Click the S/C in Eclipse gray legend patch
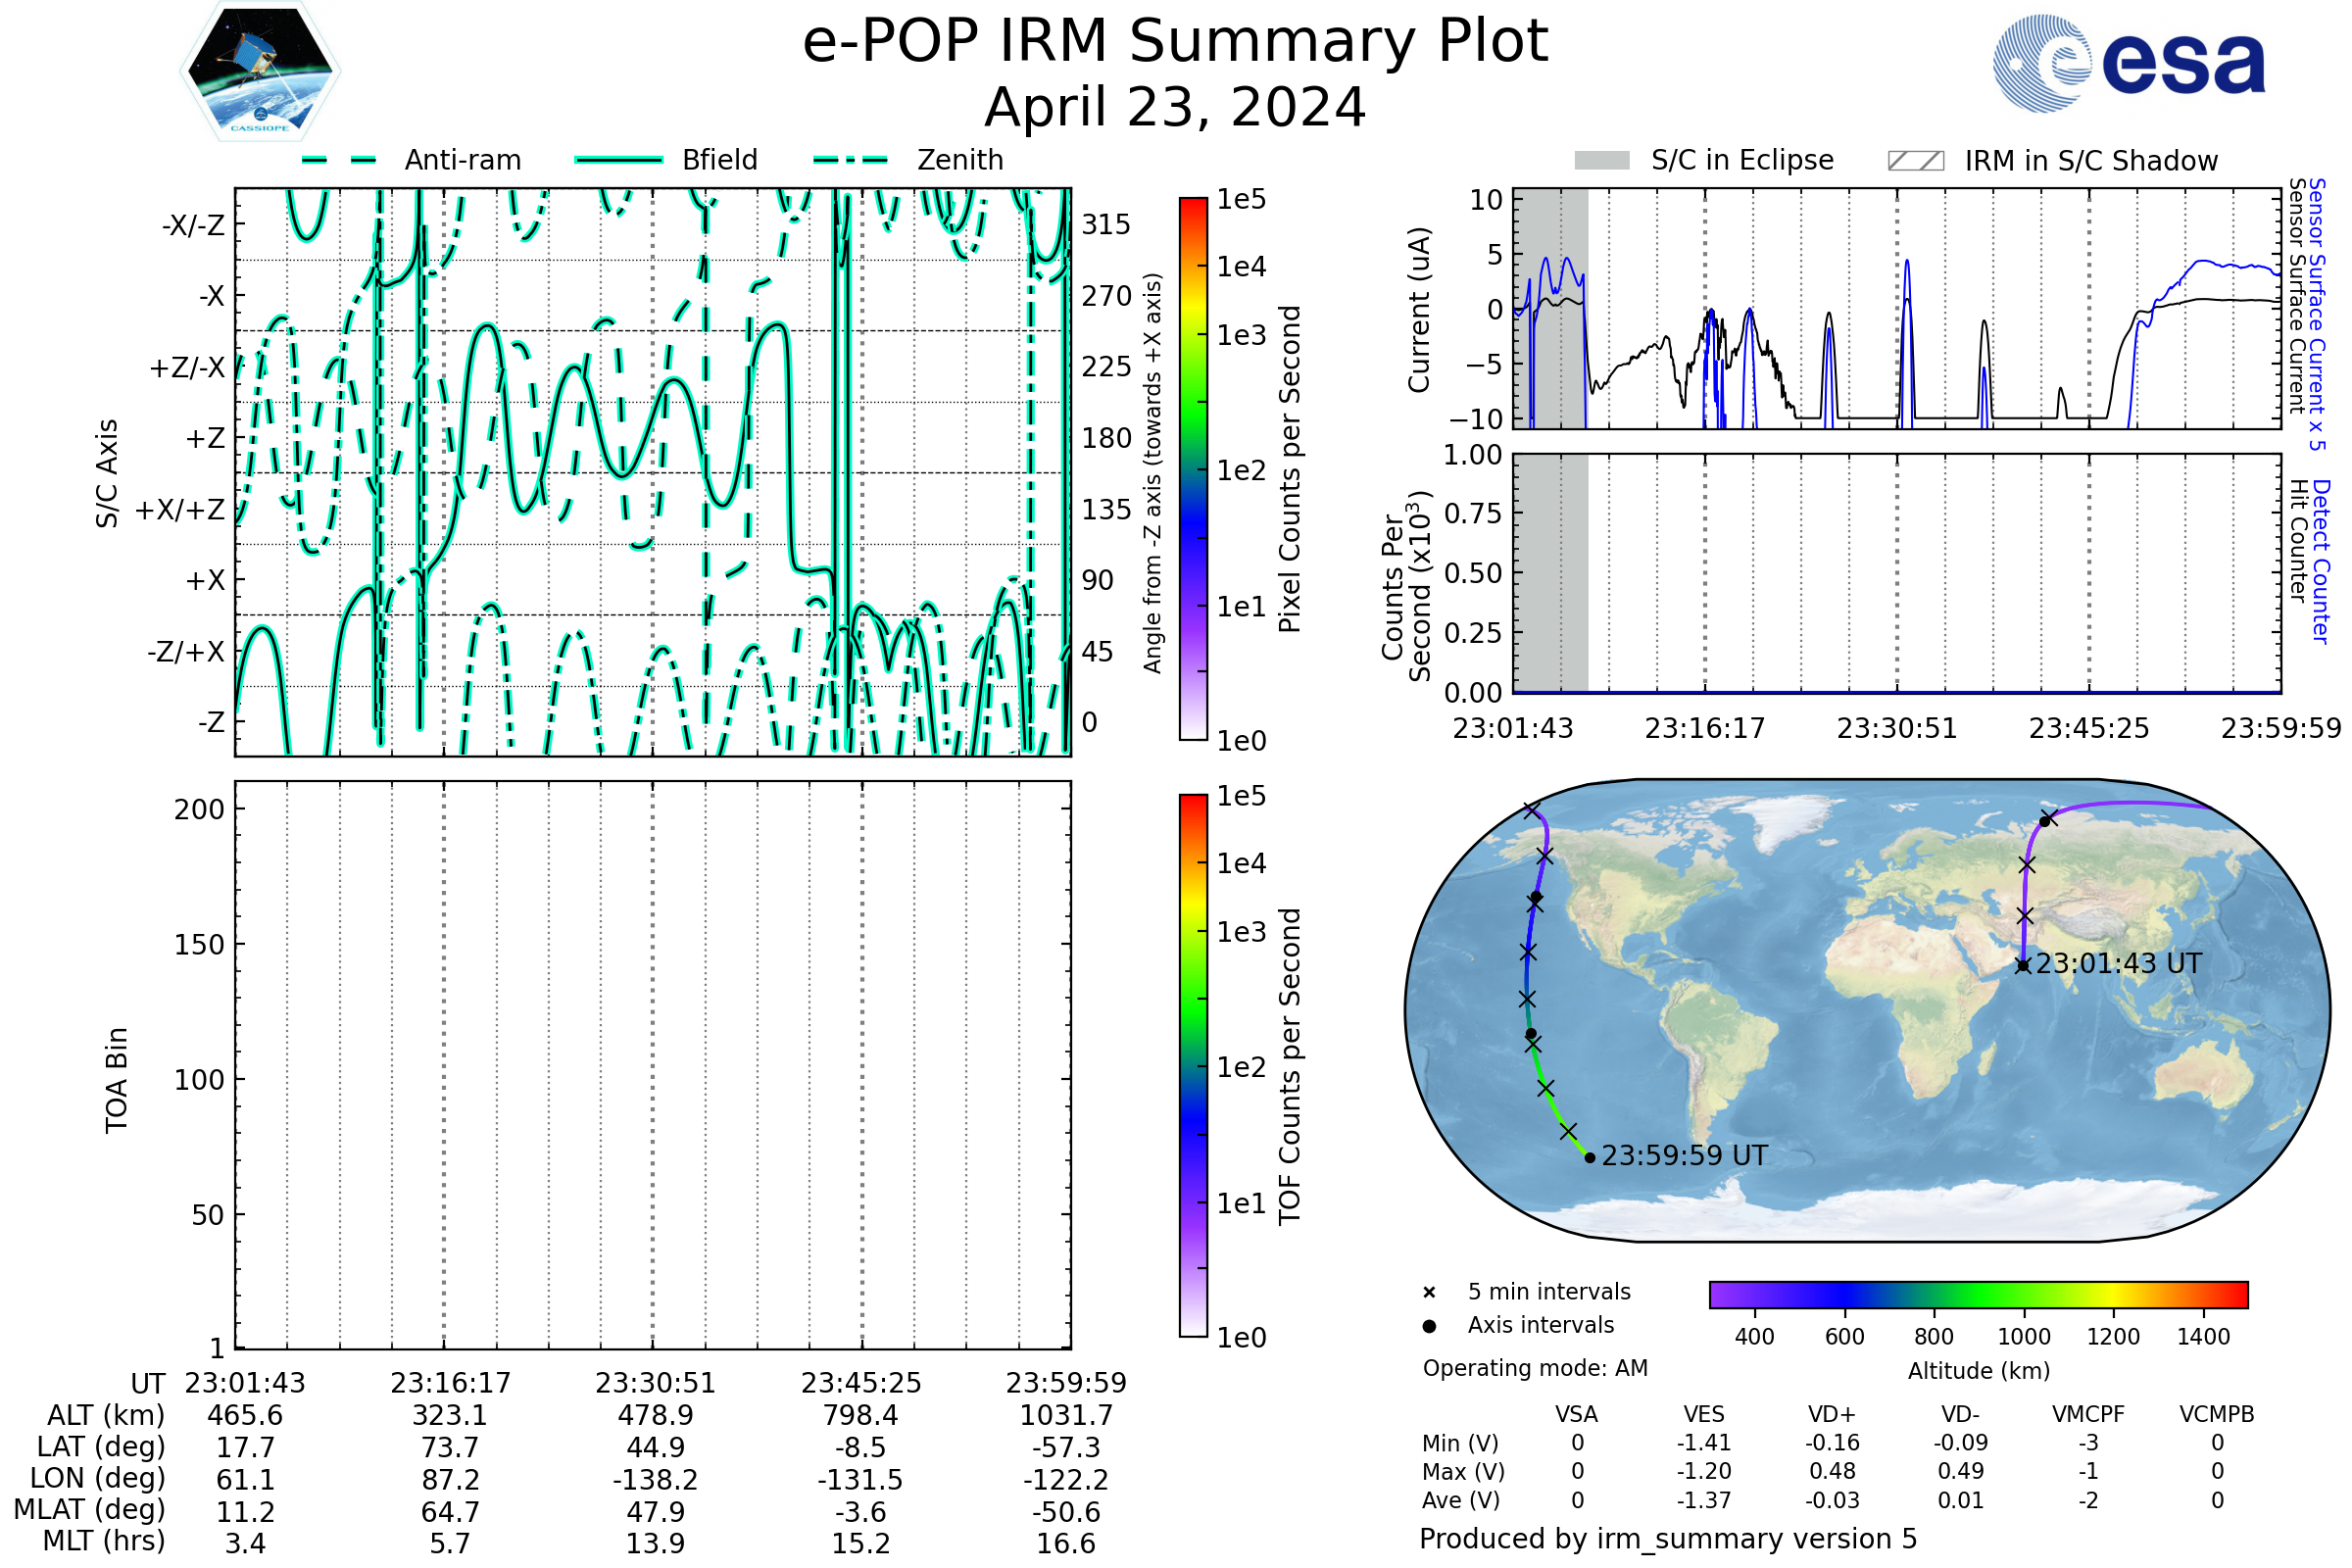This screenshot has width=2352, height=1568. (1601, 161)
